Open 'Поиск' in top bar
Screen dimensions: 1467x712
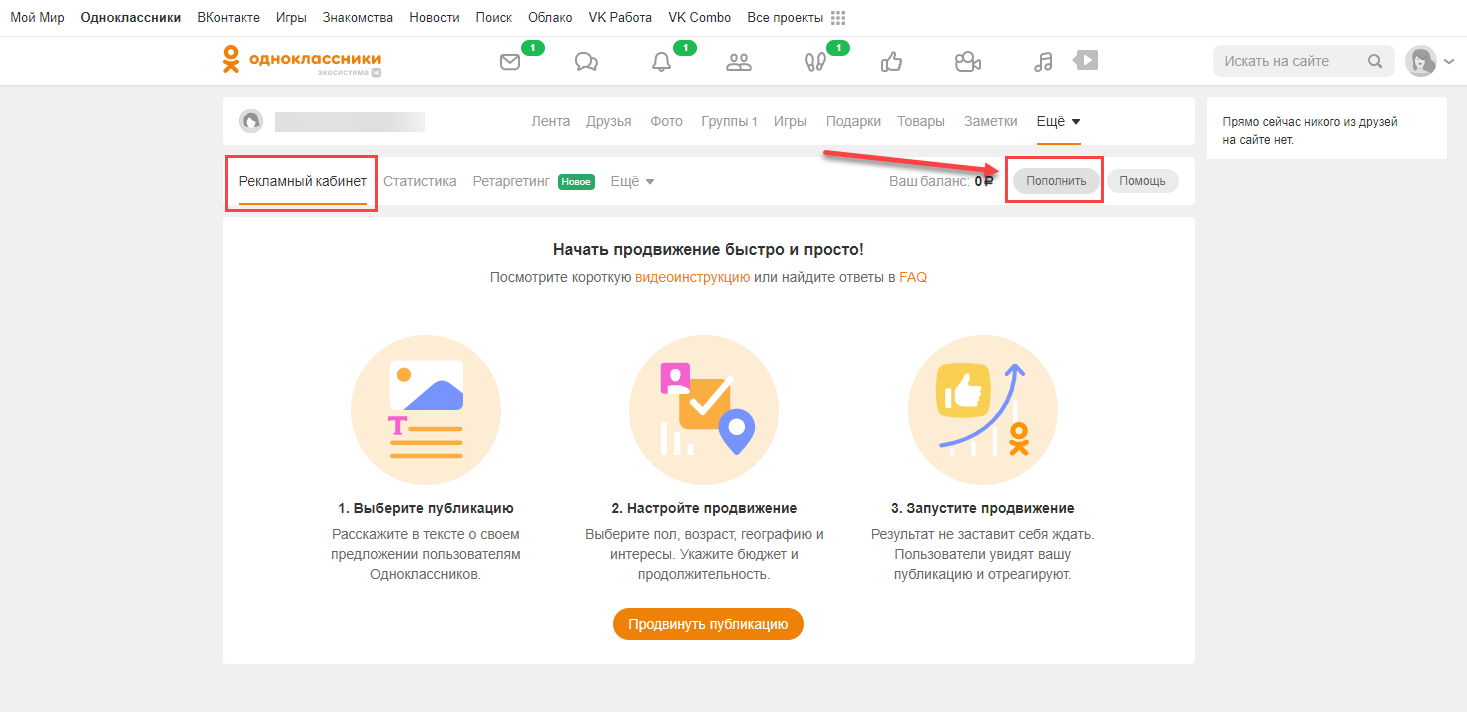[494, 18]
